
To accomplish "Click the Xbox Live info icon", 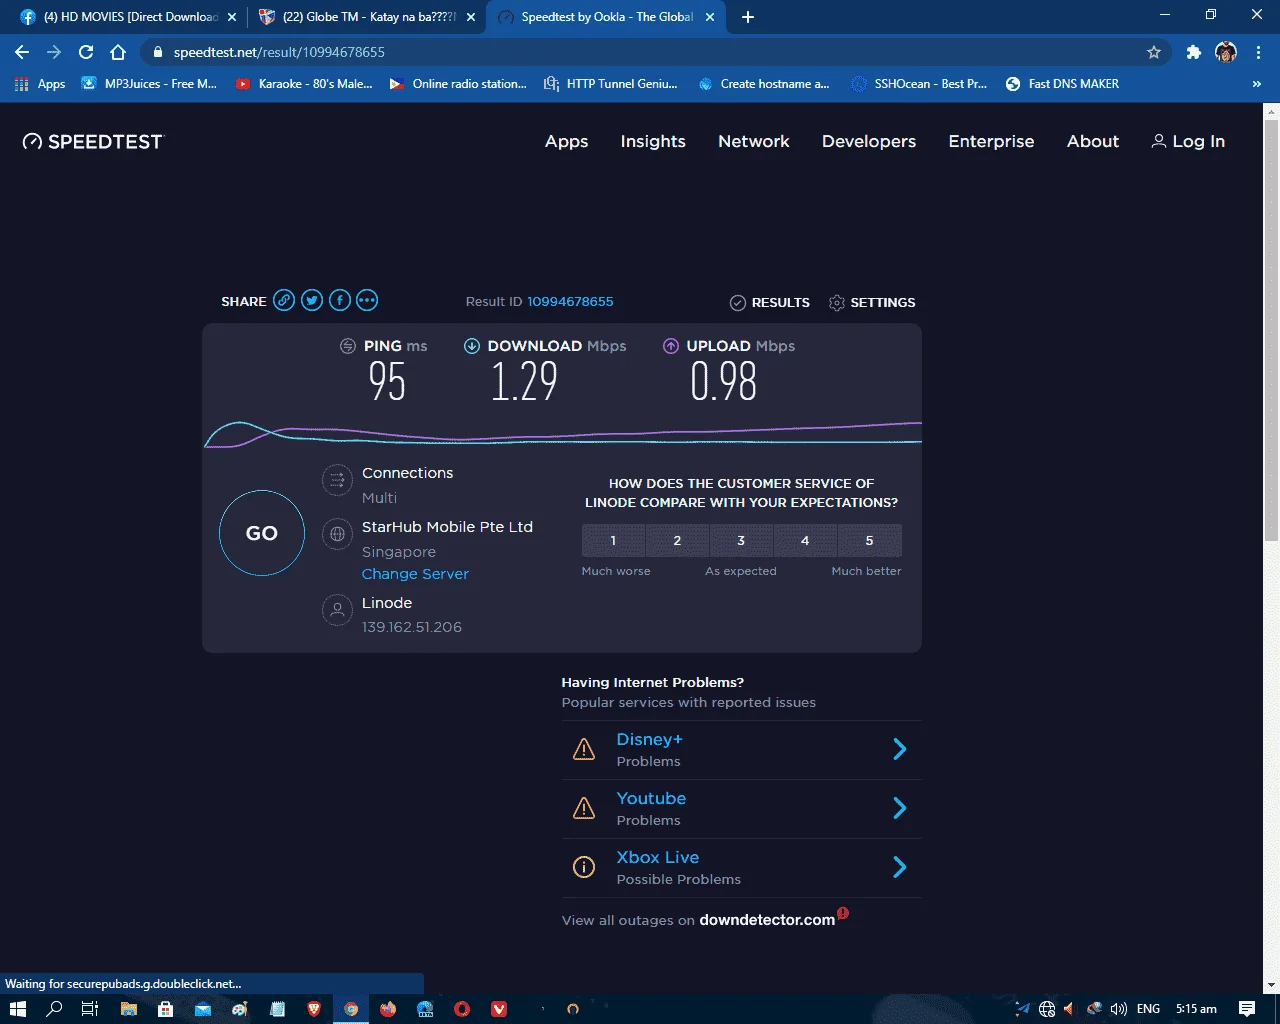I will coord(584,867).
